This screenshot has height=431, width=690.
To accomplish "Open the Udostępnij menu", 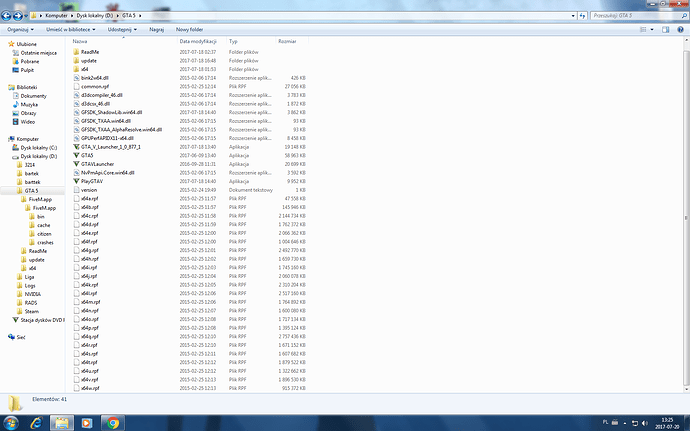I will pyautogui.click(x=122, y=29).
